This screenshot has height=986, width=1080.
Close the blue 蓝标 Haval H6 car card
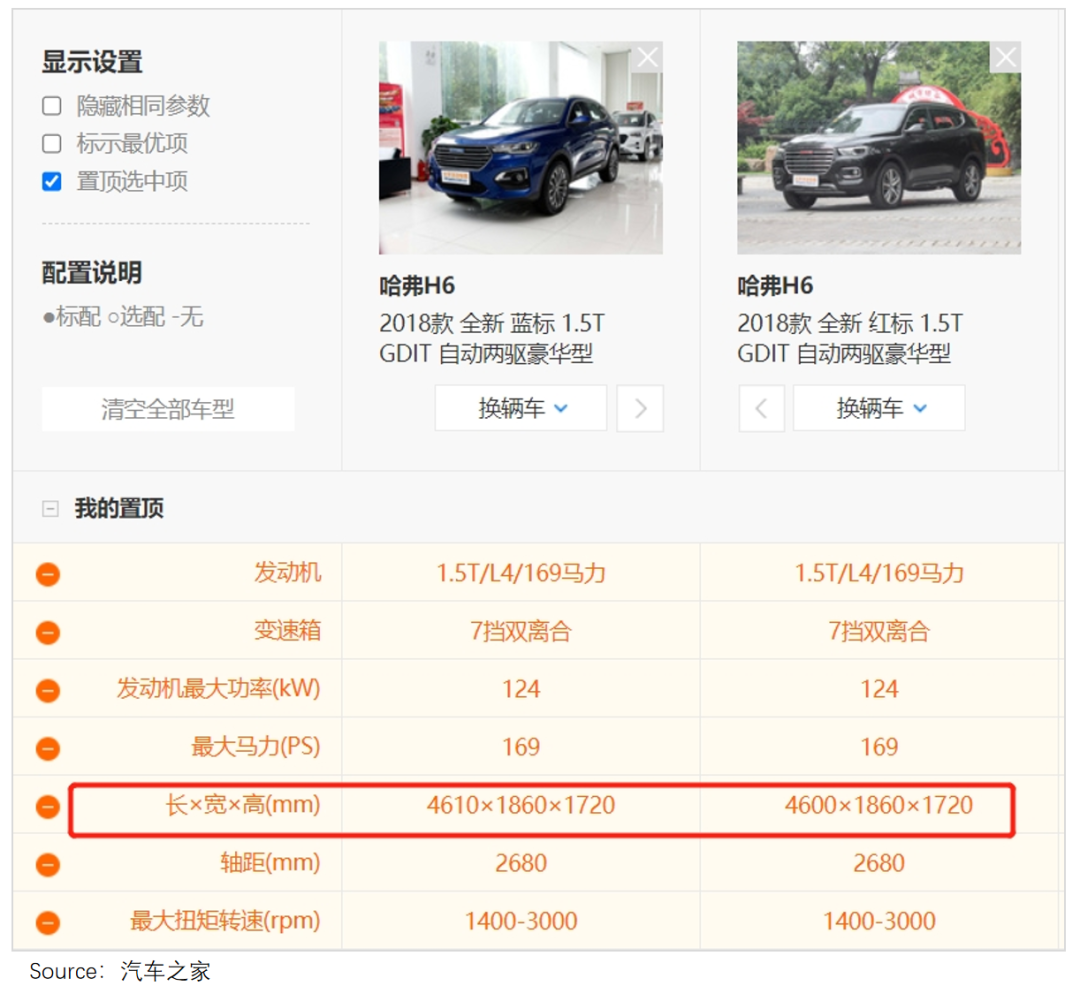tap(647, 57)
